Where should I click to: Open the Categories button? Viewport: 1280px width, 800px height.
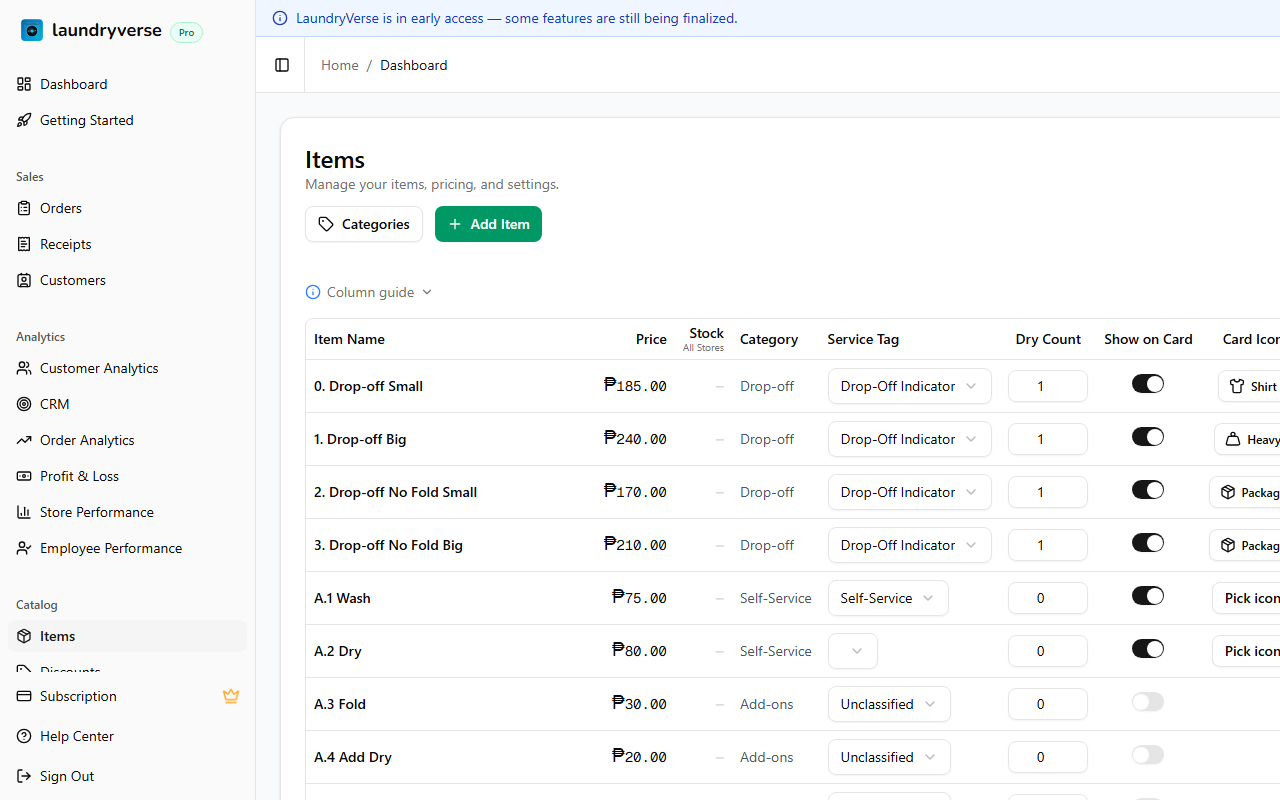[364, 224]
